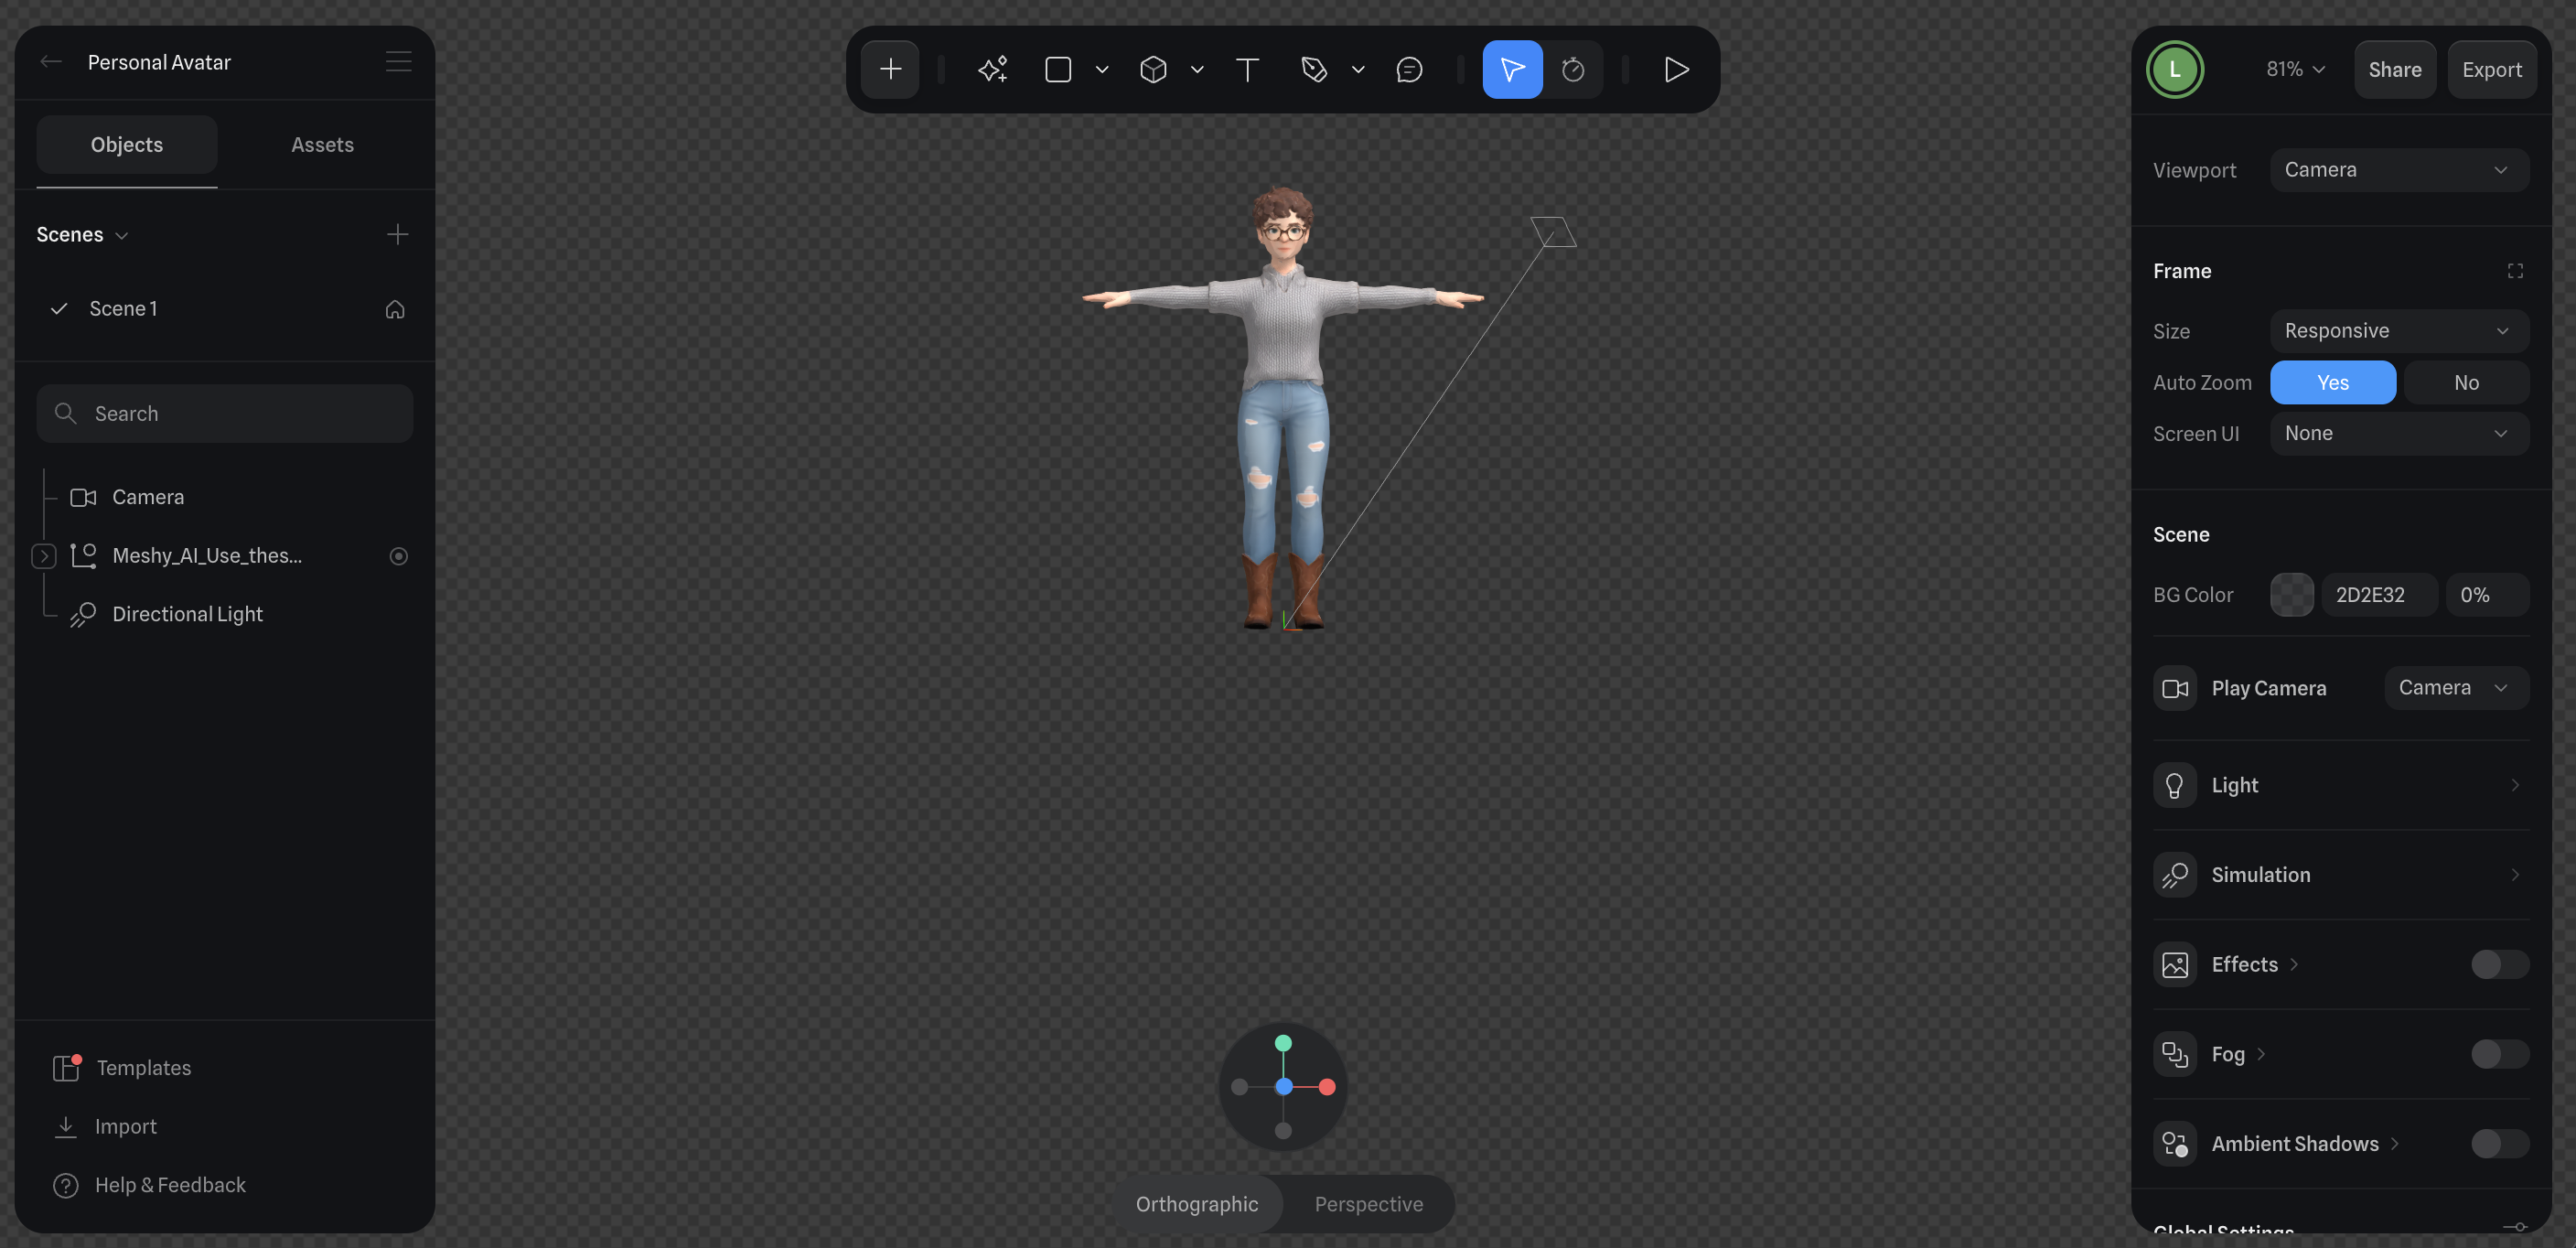Image resolution: width=2576 pixels, height=1248 pixels.
Task: Toggle the Effects switch
Action: point(2499,964)
